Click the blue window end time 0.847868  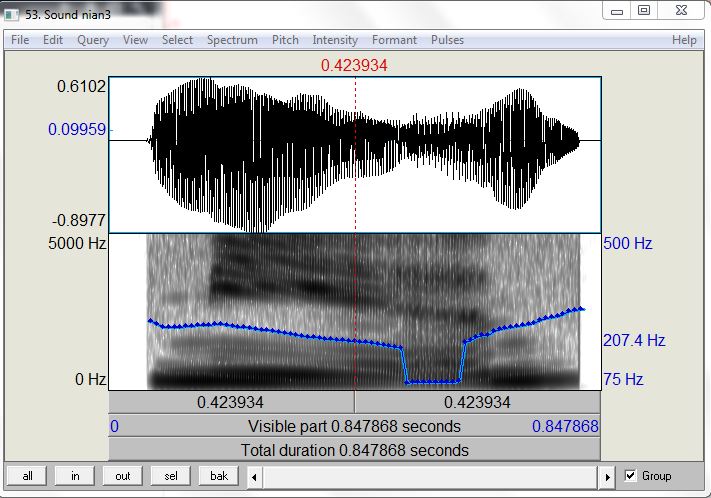(565, 426)
